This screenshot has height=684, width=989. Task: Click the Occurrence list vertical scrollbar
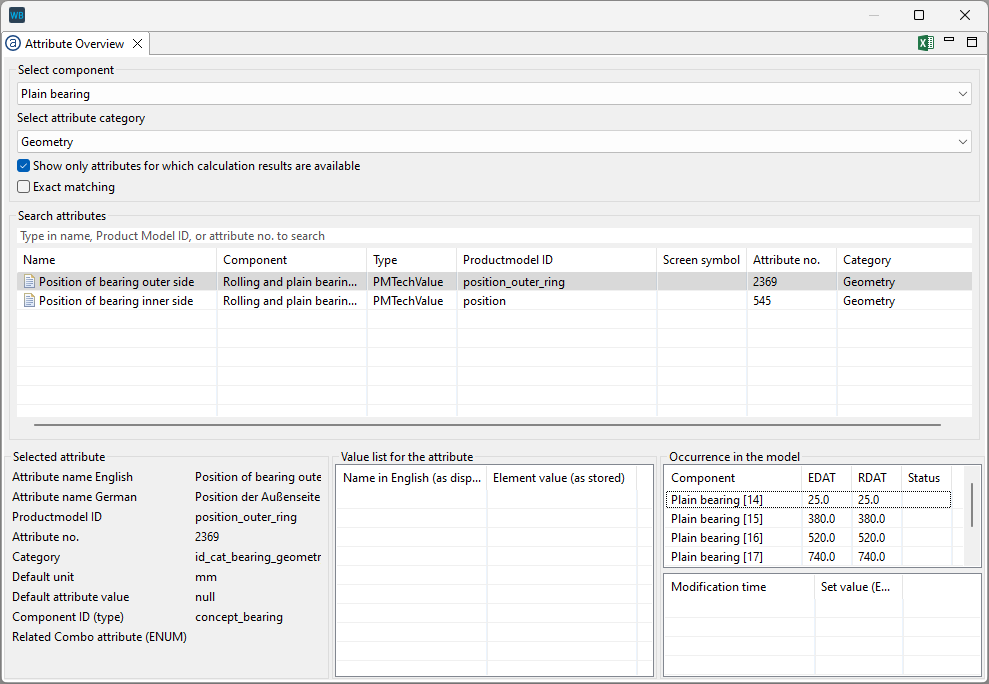[x=972, y=505]
